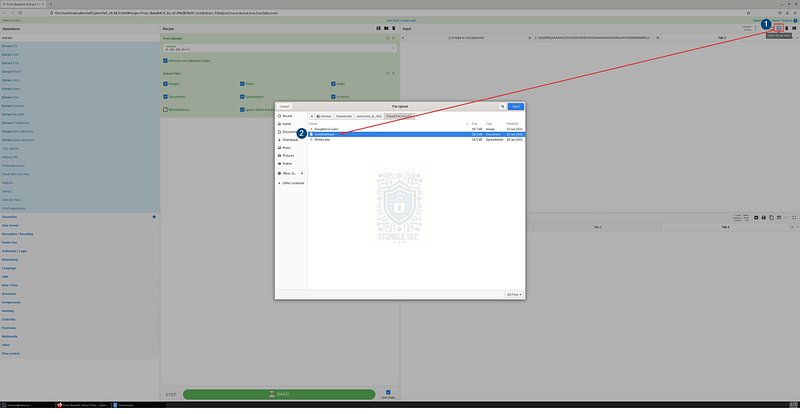Toggle Remove non-alphabet chars checkbox

click(x=165, y=61)
